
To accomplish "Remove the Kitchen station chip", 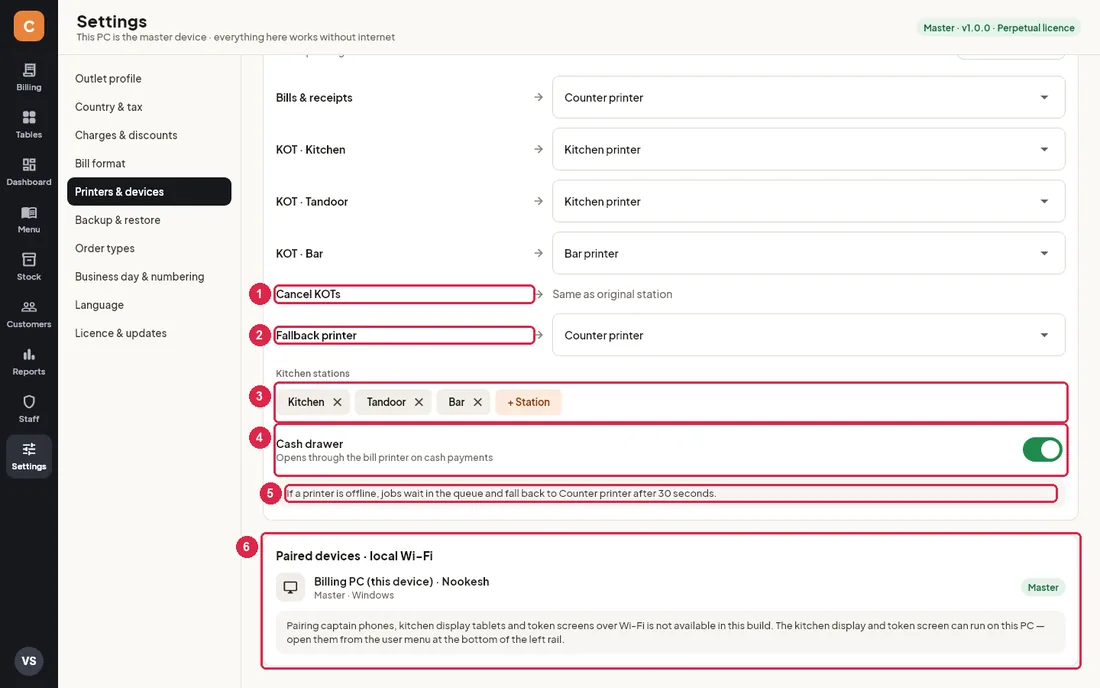I will (337, 402).
